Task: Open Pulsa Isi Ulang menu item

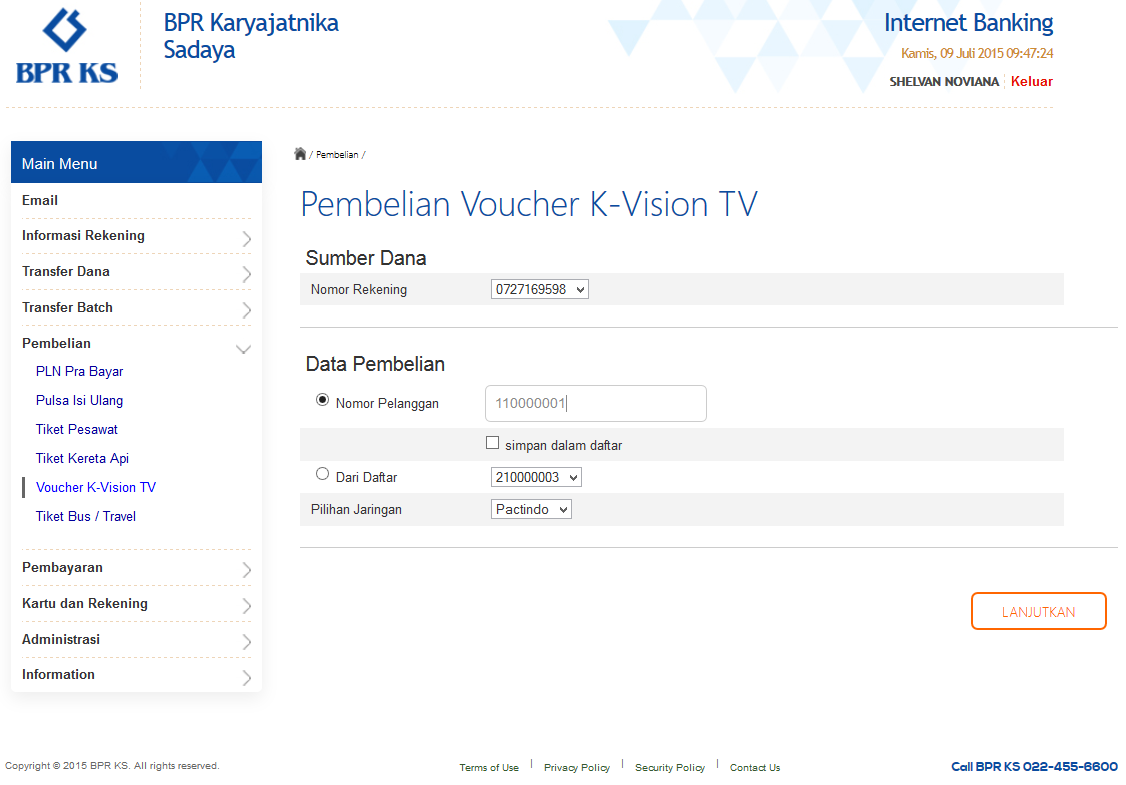Action: coord(80,400)
